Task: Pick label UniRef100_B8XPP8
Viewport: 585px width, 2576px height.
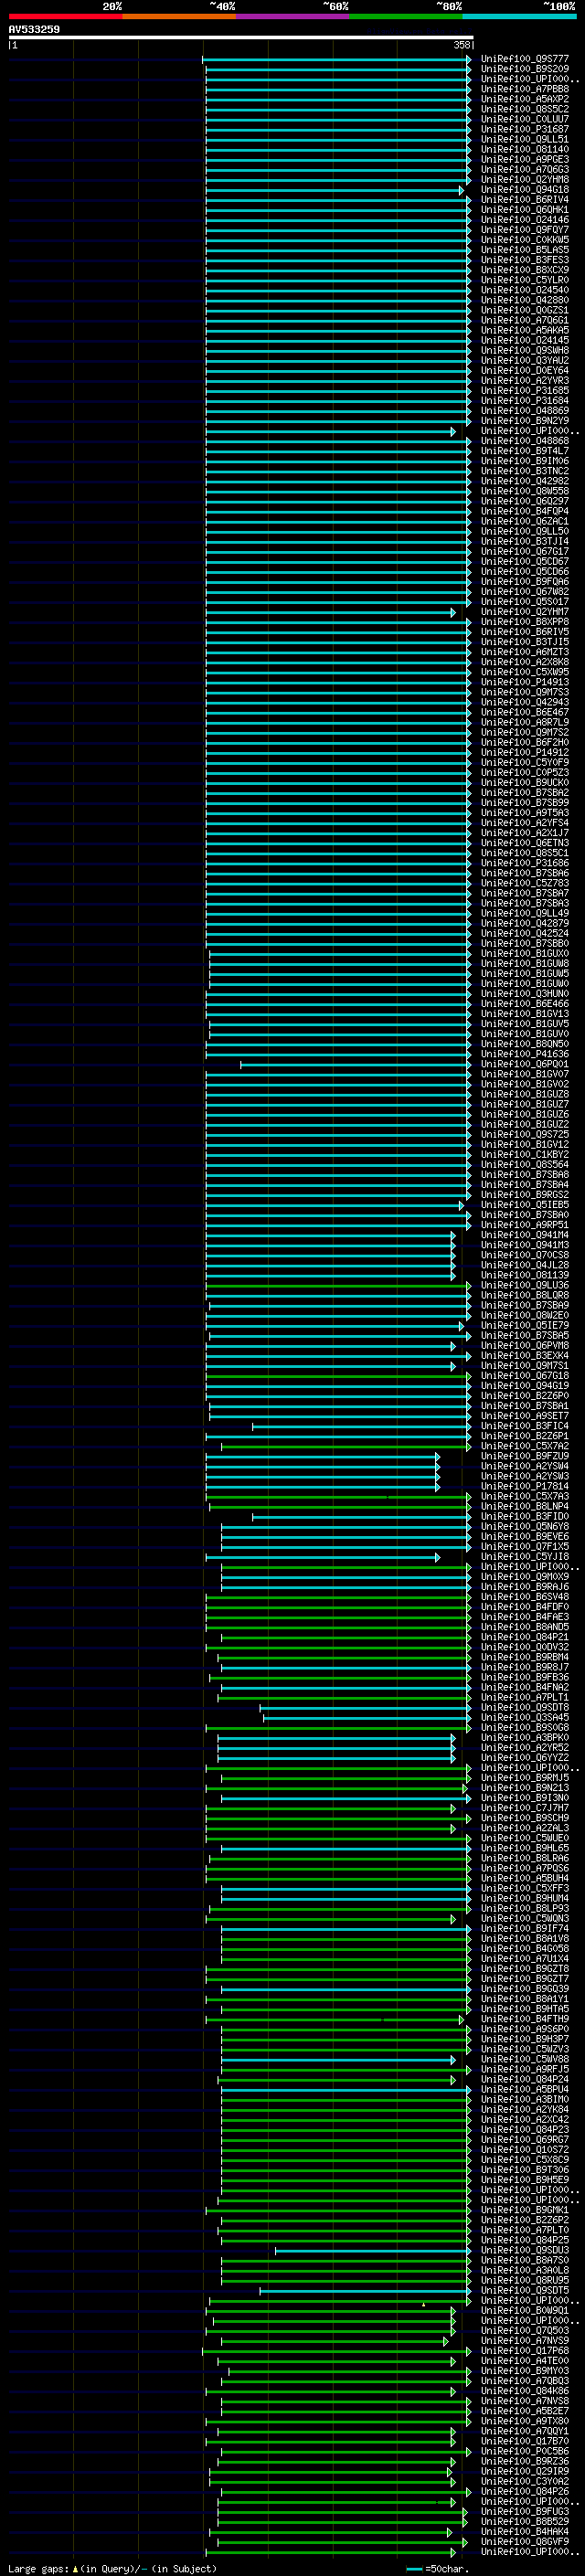Action: (525, 622)
